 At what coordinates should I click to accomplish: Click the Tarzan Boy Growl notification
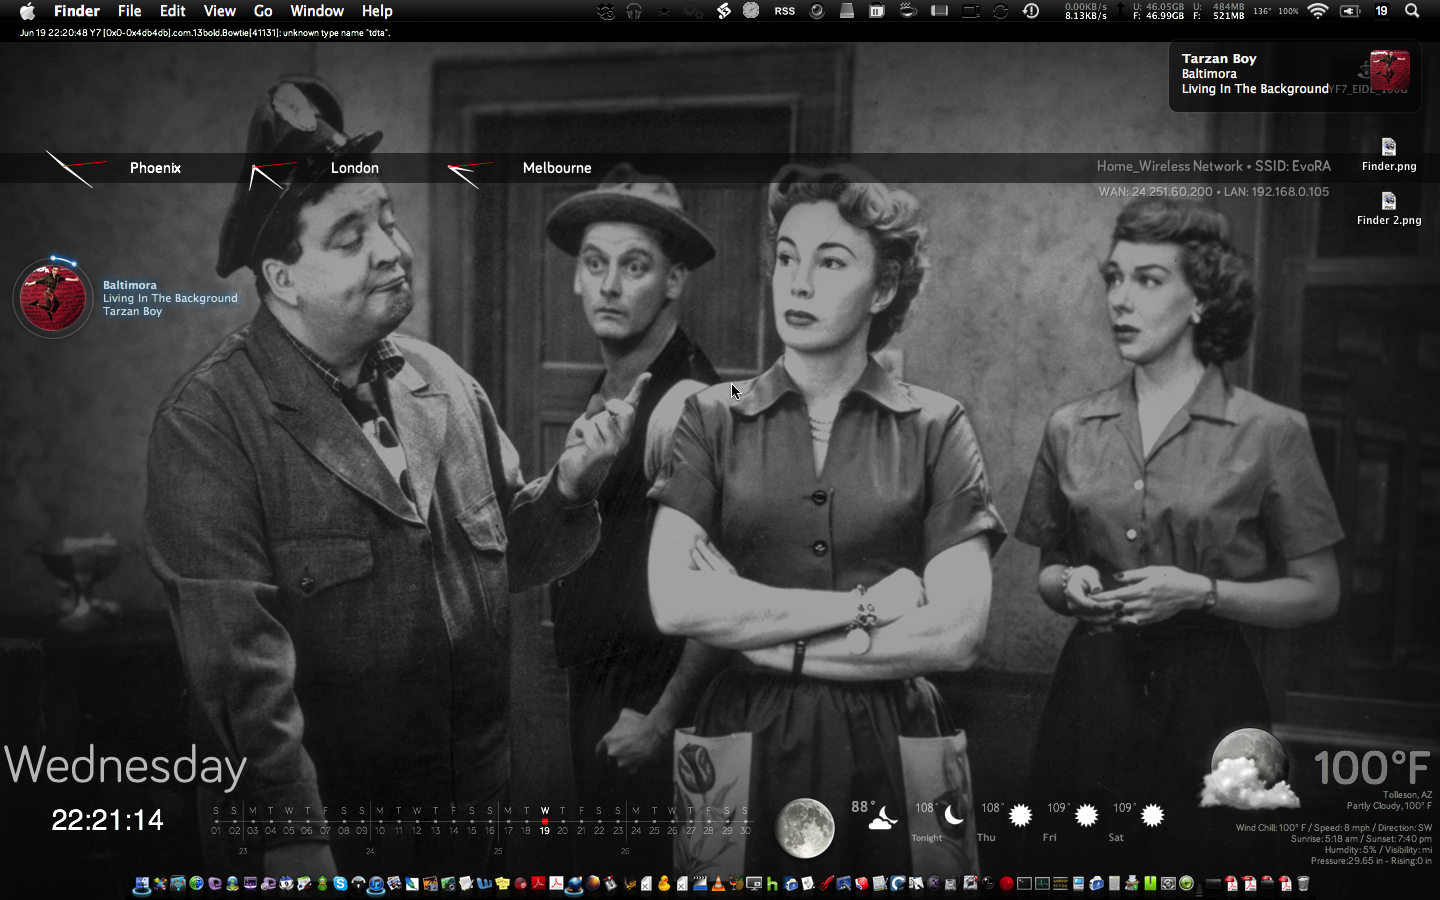1295,75
